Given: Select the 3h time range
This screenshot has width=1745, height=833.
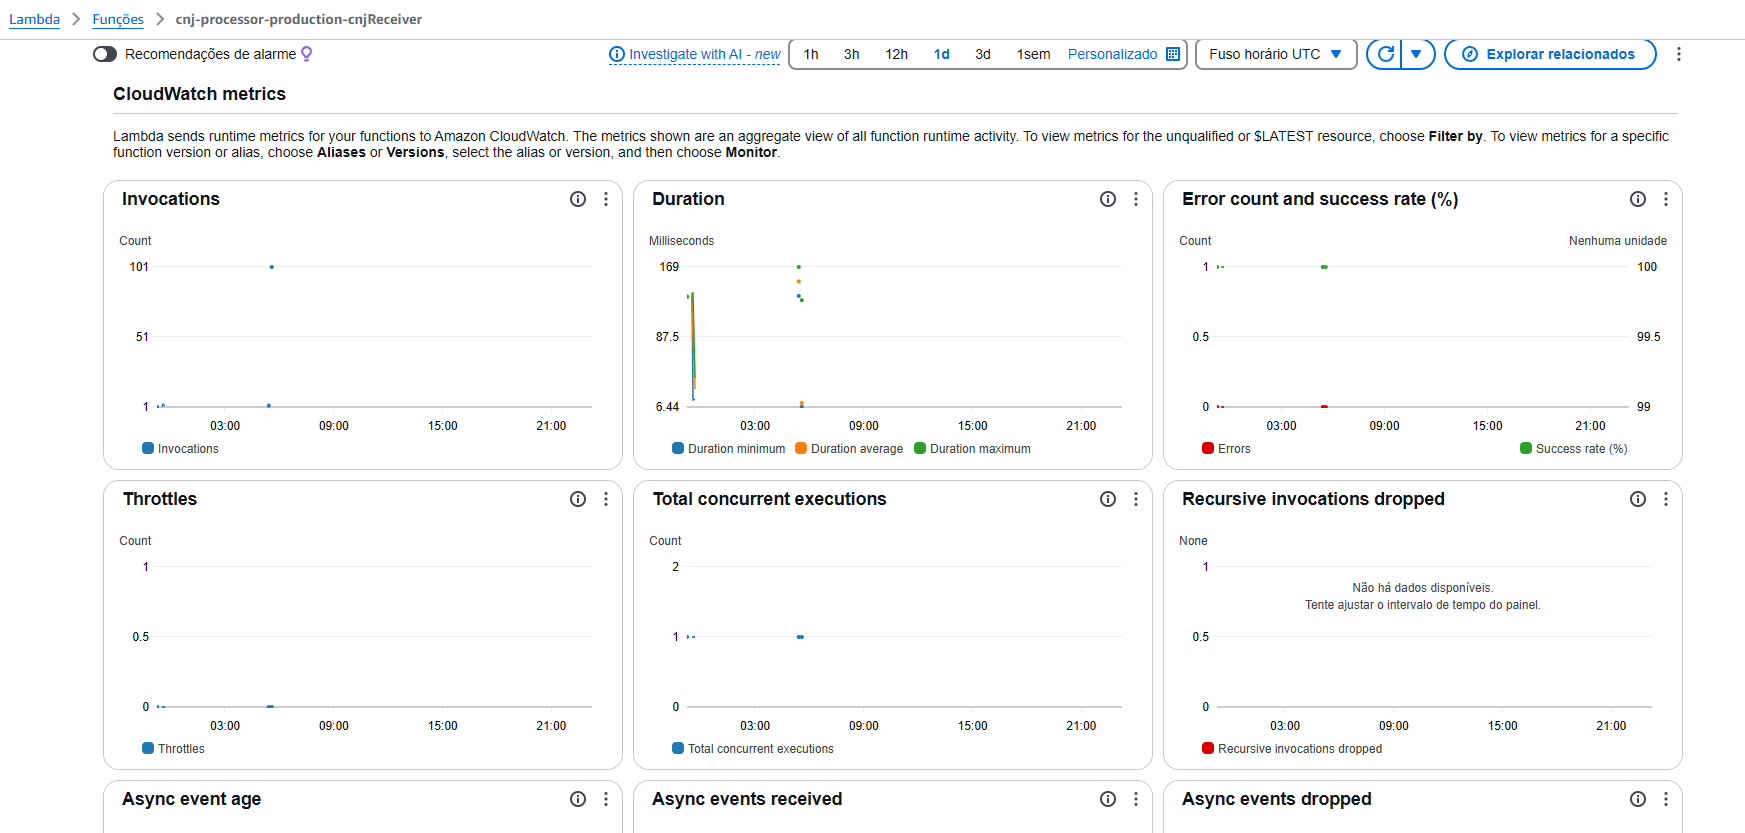Looking at the screenshot, I should point(851,54).
